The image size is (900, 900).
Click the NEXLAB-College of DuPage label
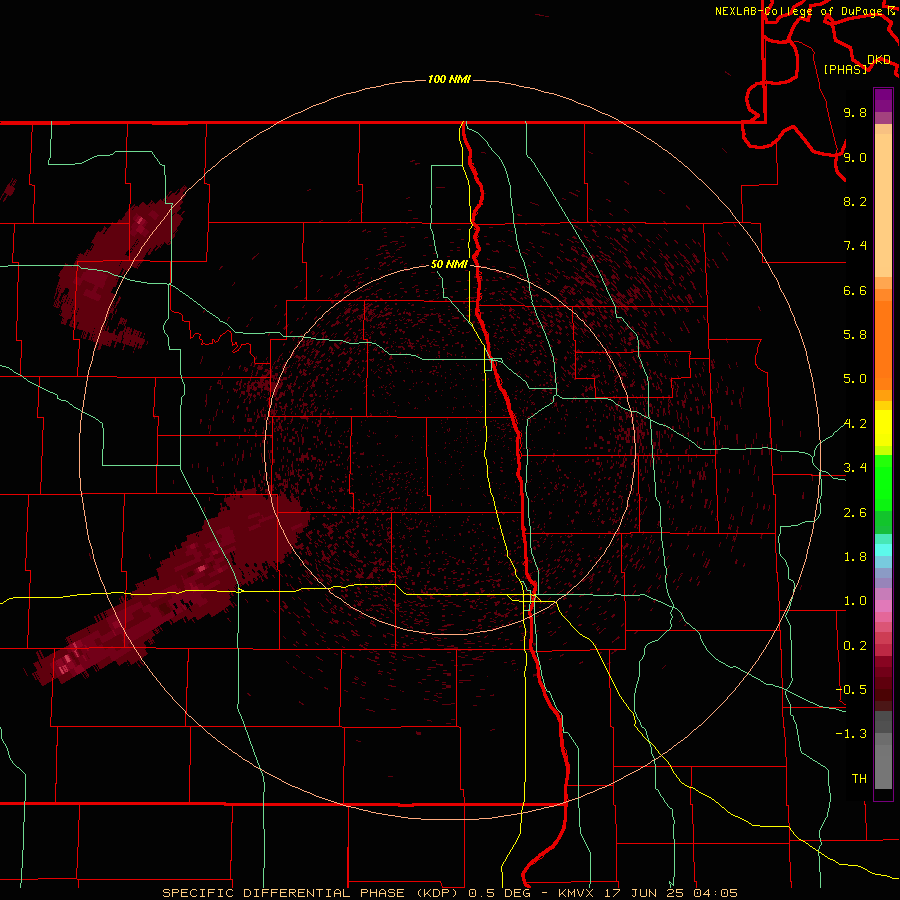pos(800,11)
